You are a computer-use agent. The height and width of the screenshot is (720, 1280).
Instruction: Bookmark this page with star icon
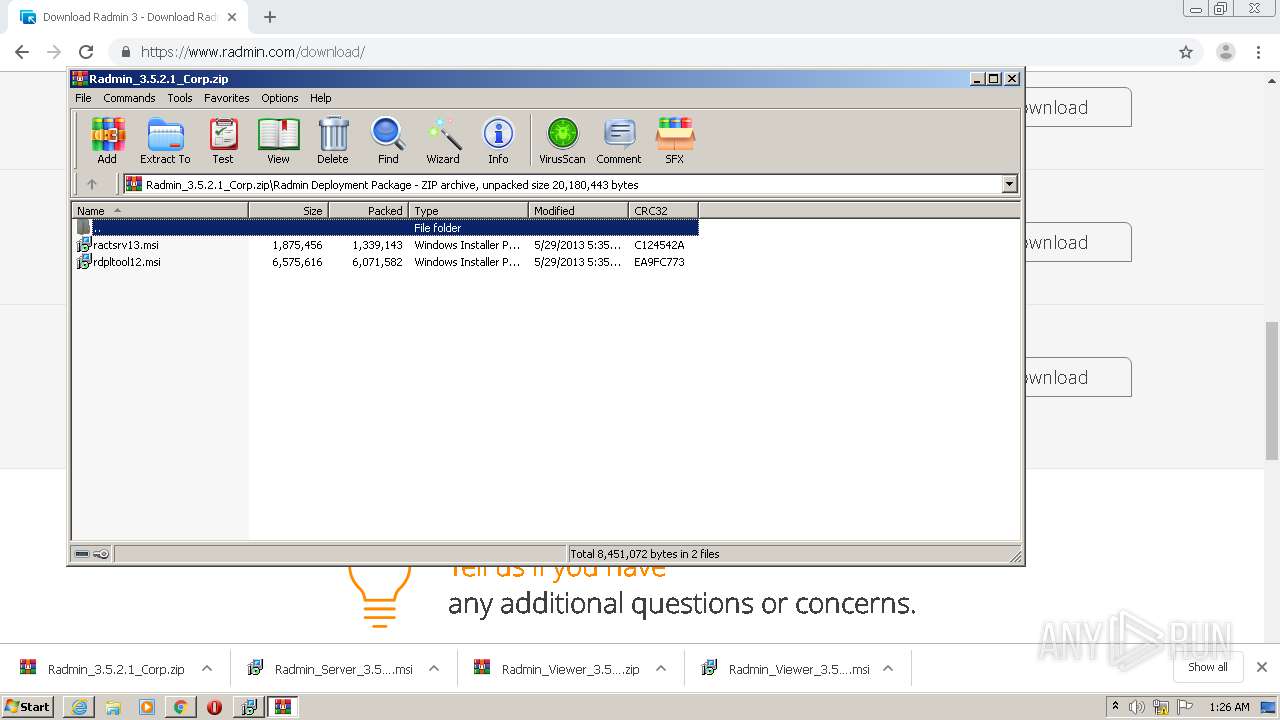[x=1186, y=52]
